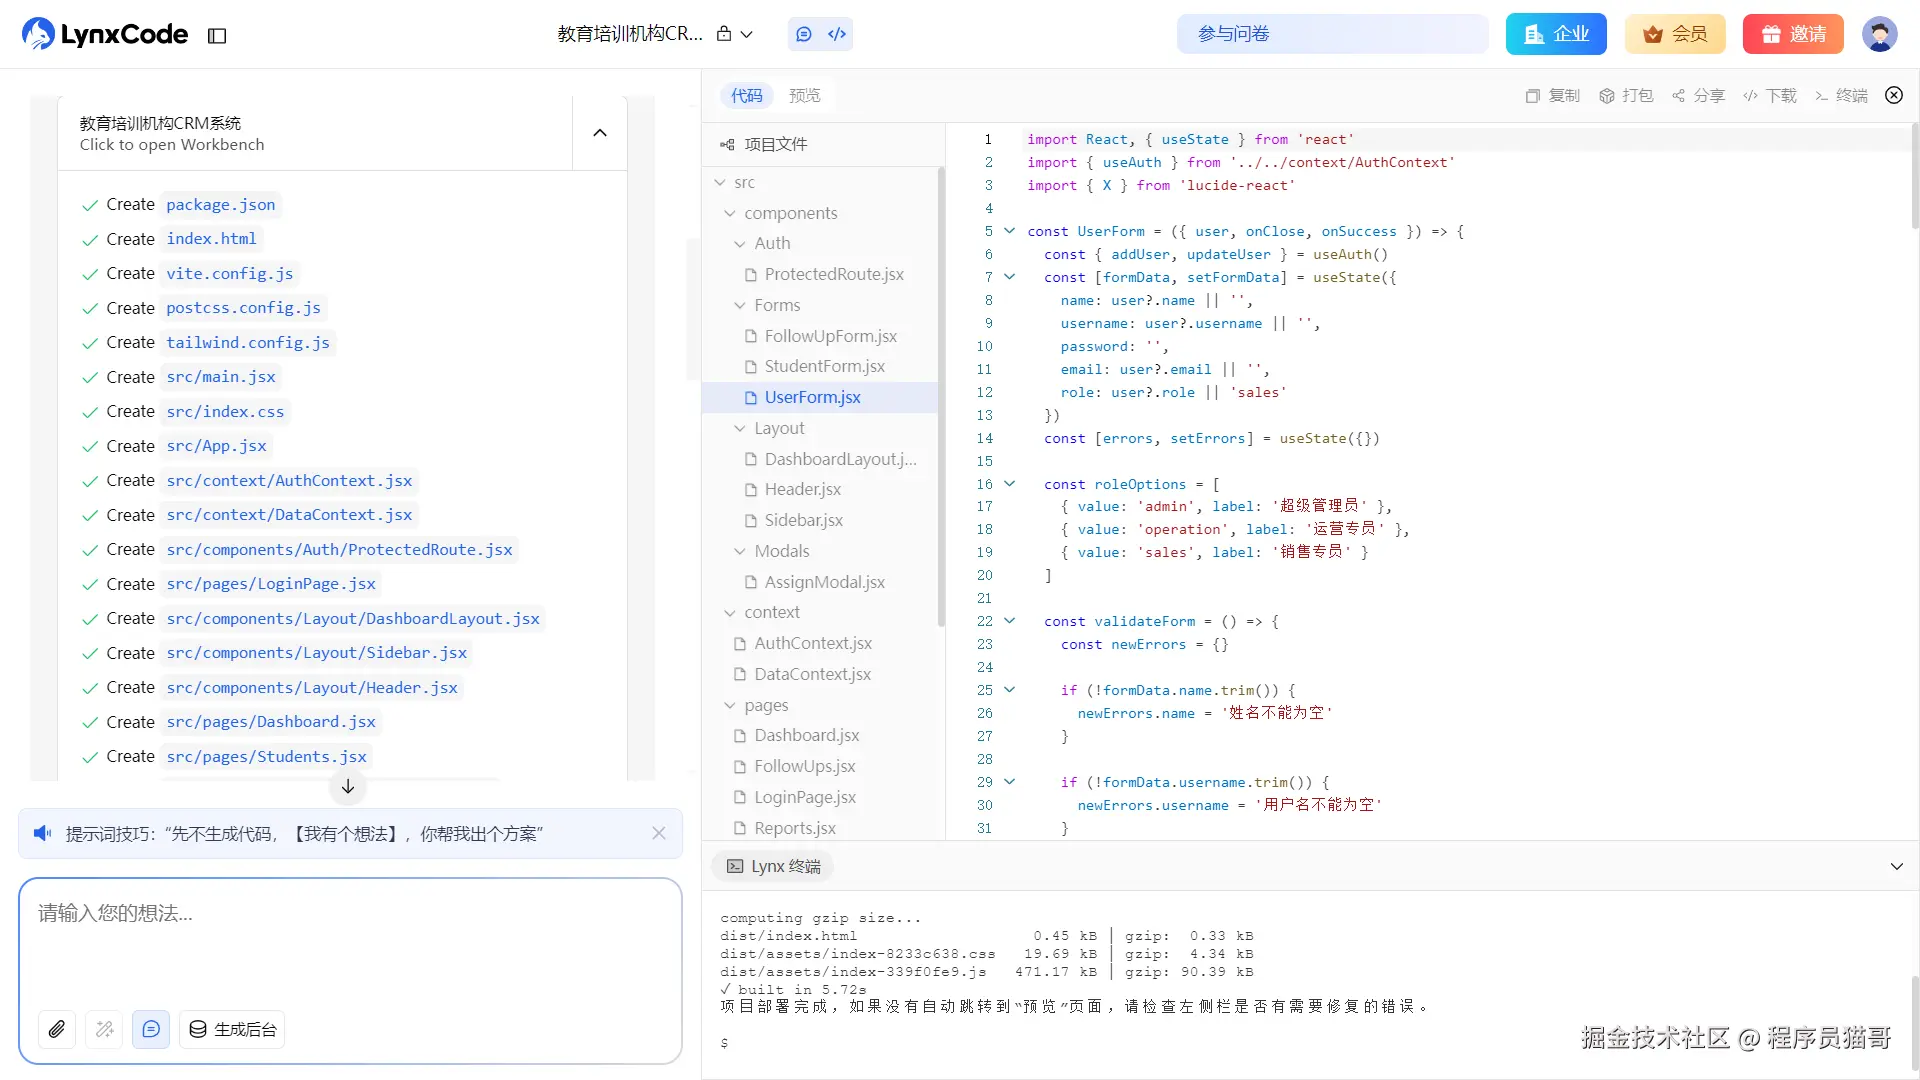
Task: Toggle the sidebar panel icon beside LynxCode logo
Action: 217,36
